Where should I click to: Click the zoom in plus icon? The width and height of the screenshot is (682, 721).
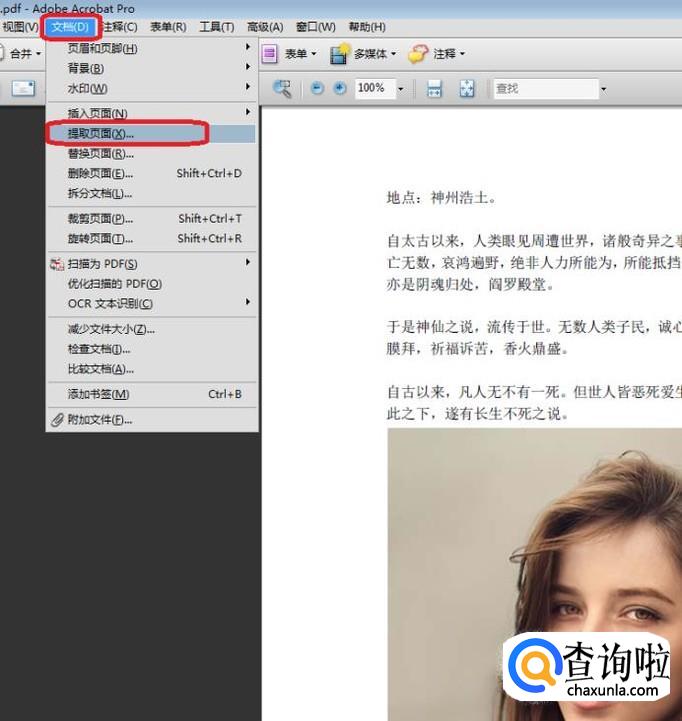tap(339, 89)
